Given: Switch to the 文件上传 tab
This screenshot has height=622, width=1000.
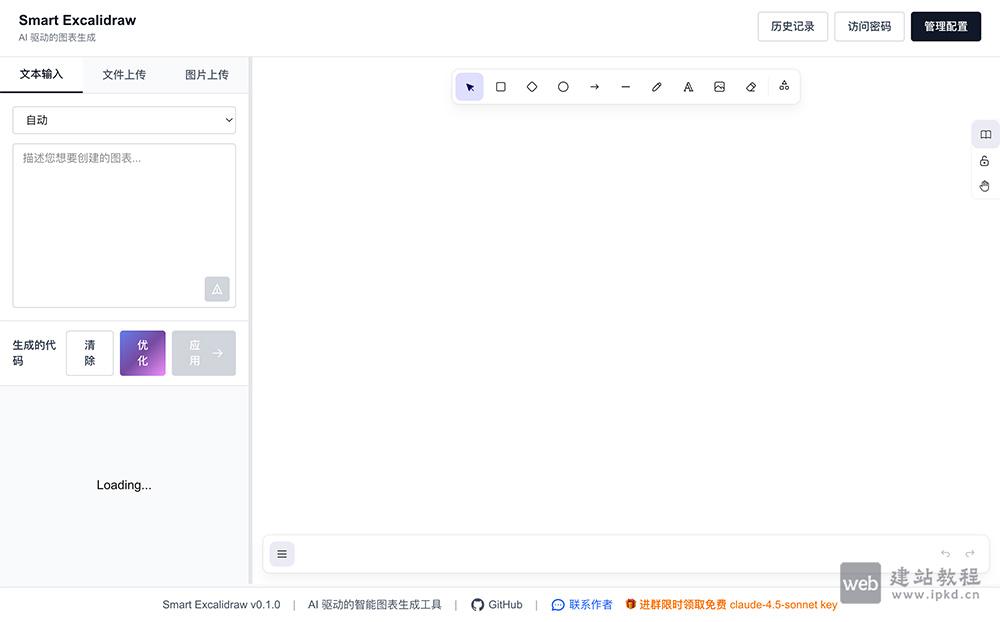Looking at the screenshot, I should pos(124,74).
